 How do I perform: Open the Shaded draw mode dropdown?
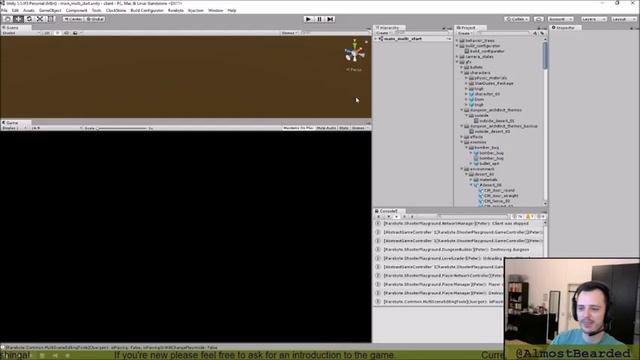coord(20,33)
